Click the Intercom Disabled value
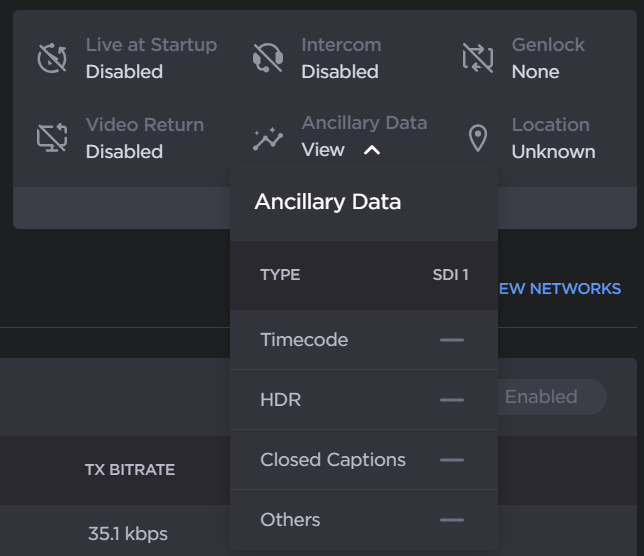This screenshot has height=556, width=644. coord(340,72)
